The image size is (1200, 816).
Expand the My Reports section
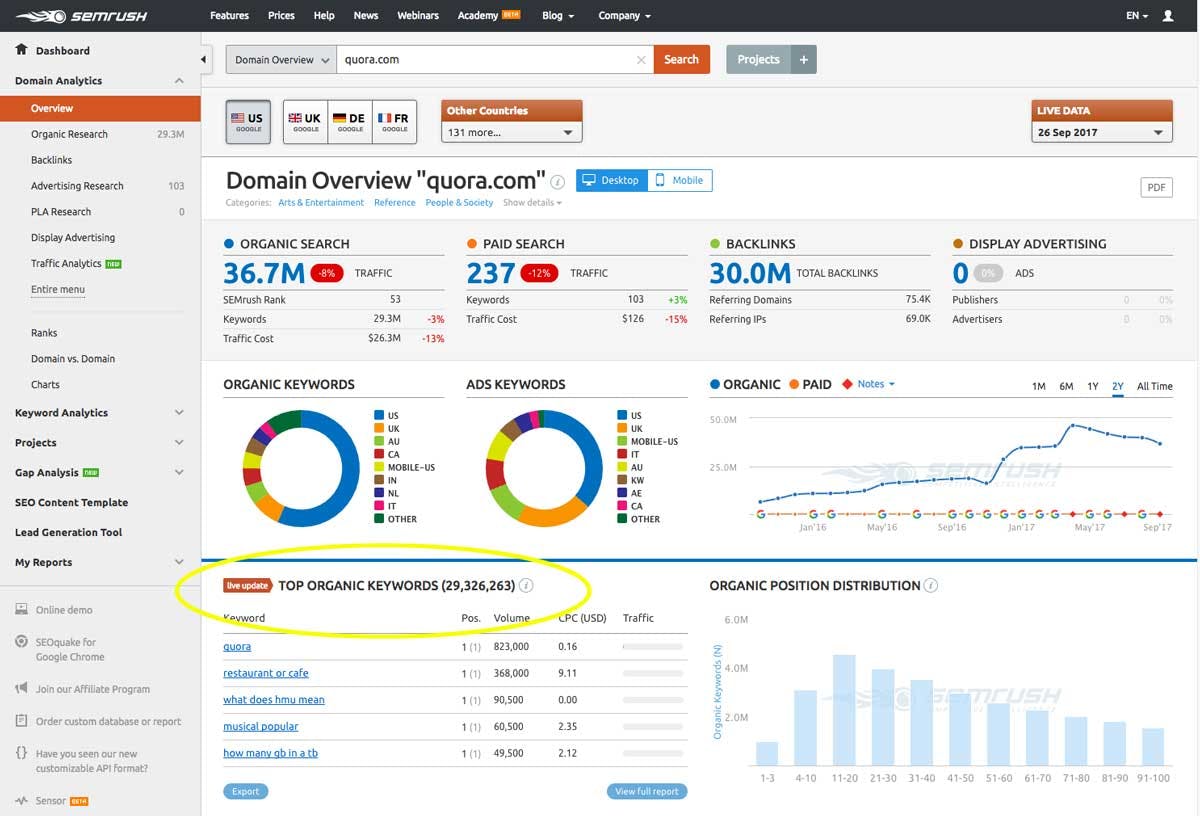(x=179, y=562)
